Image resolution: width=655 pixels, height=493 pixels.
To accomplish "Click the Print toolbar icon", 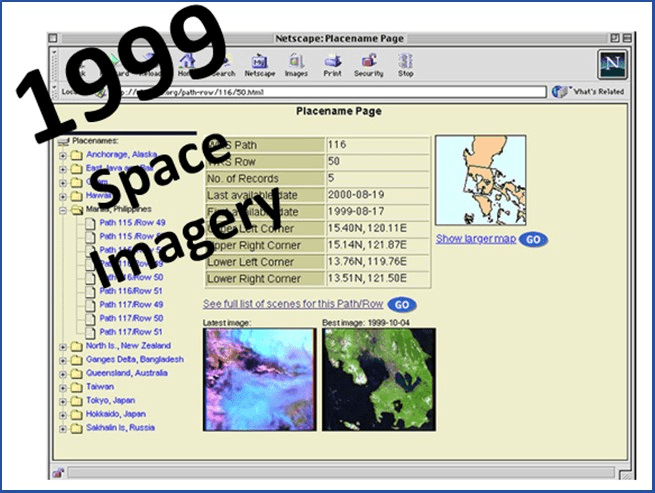I will click(x=331, y=63).
